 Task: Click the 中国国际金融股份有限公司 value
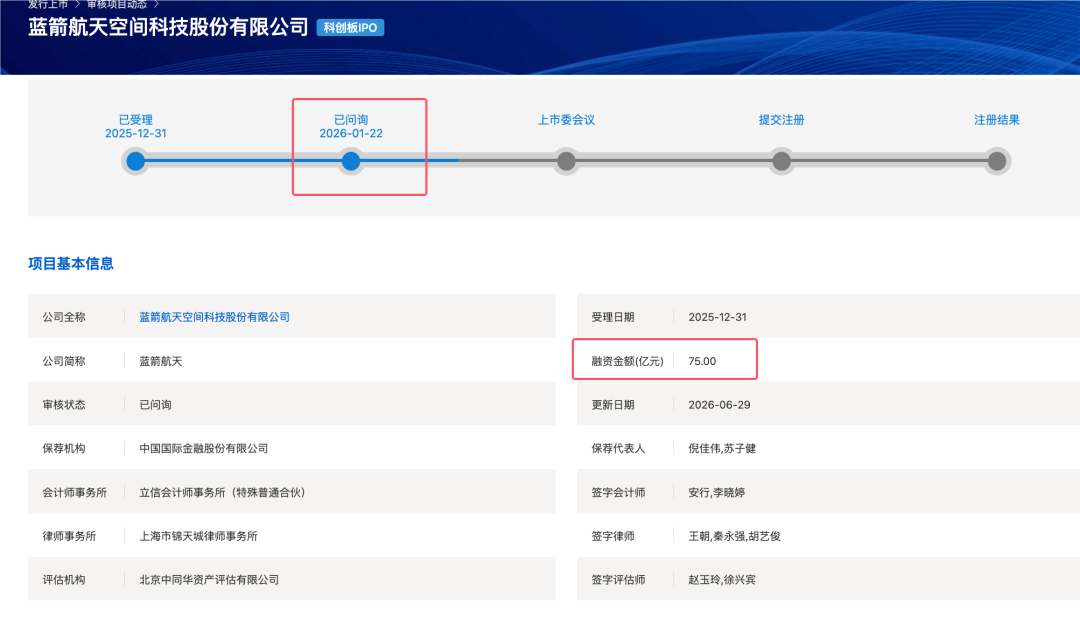click(x=204, y=449)
